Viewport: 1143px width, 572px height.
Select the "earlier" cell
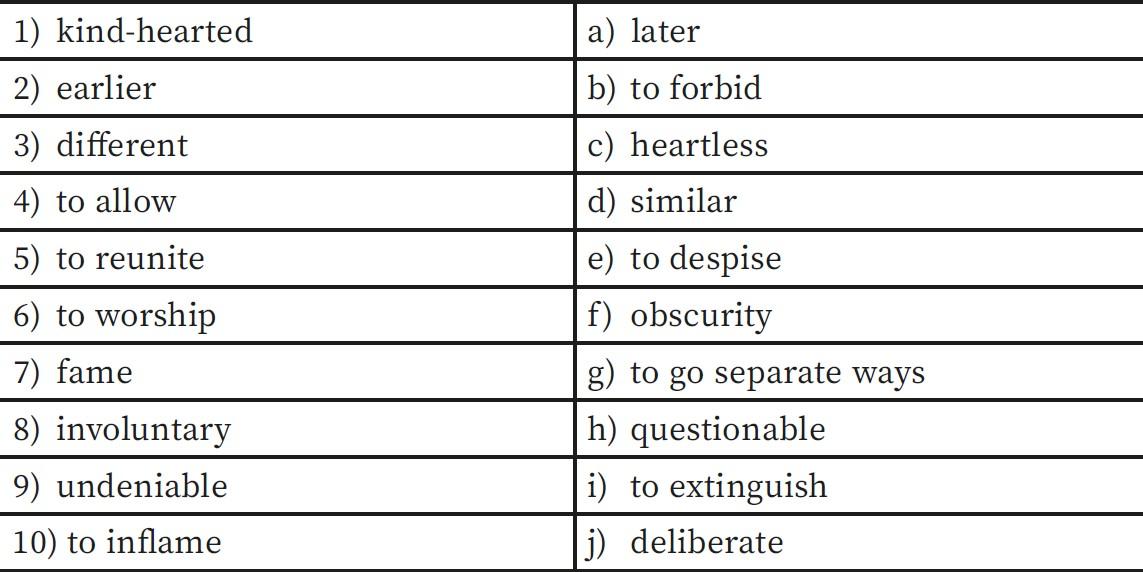pyautogui.click(x=106, y=88)
